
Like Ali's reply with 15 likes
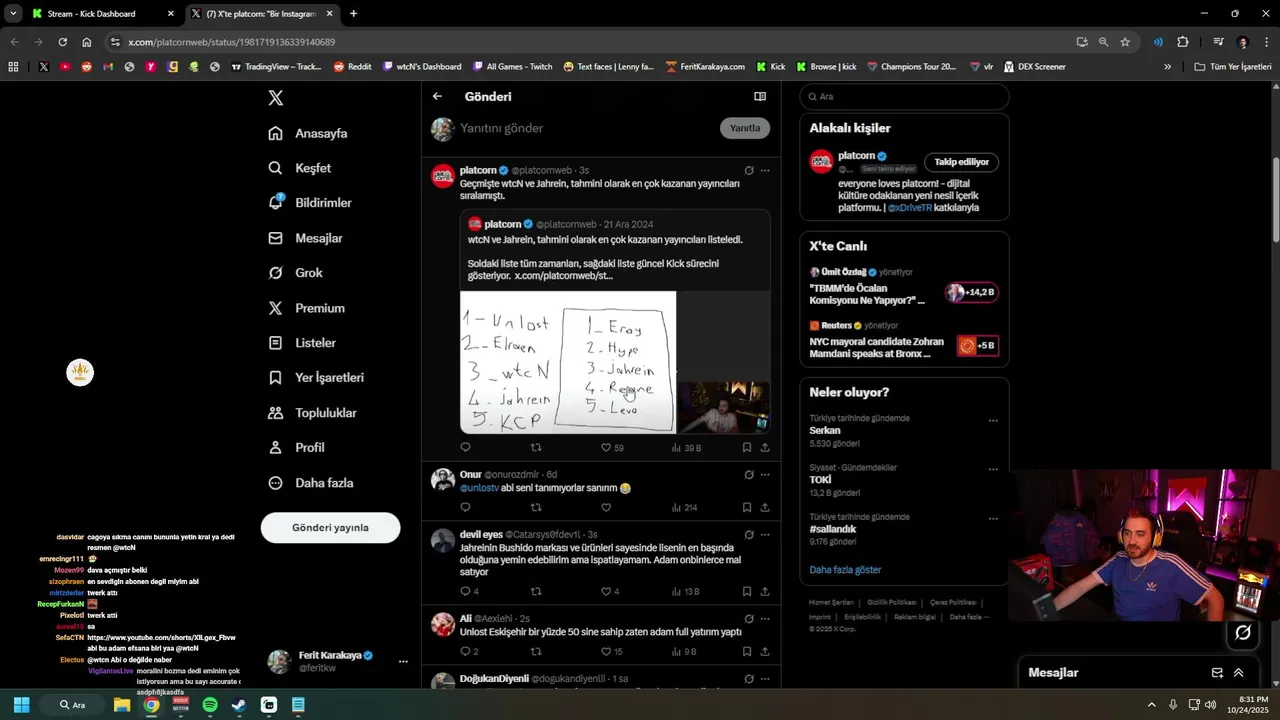[x=612, y=652]
